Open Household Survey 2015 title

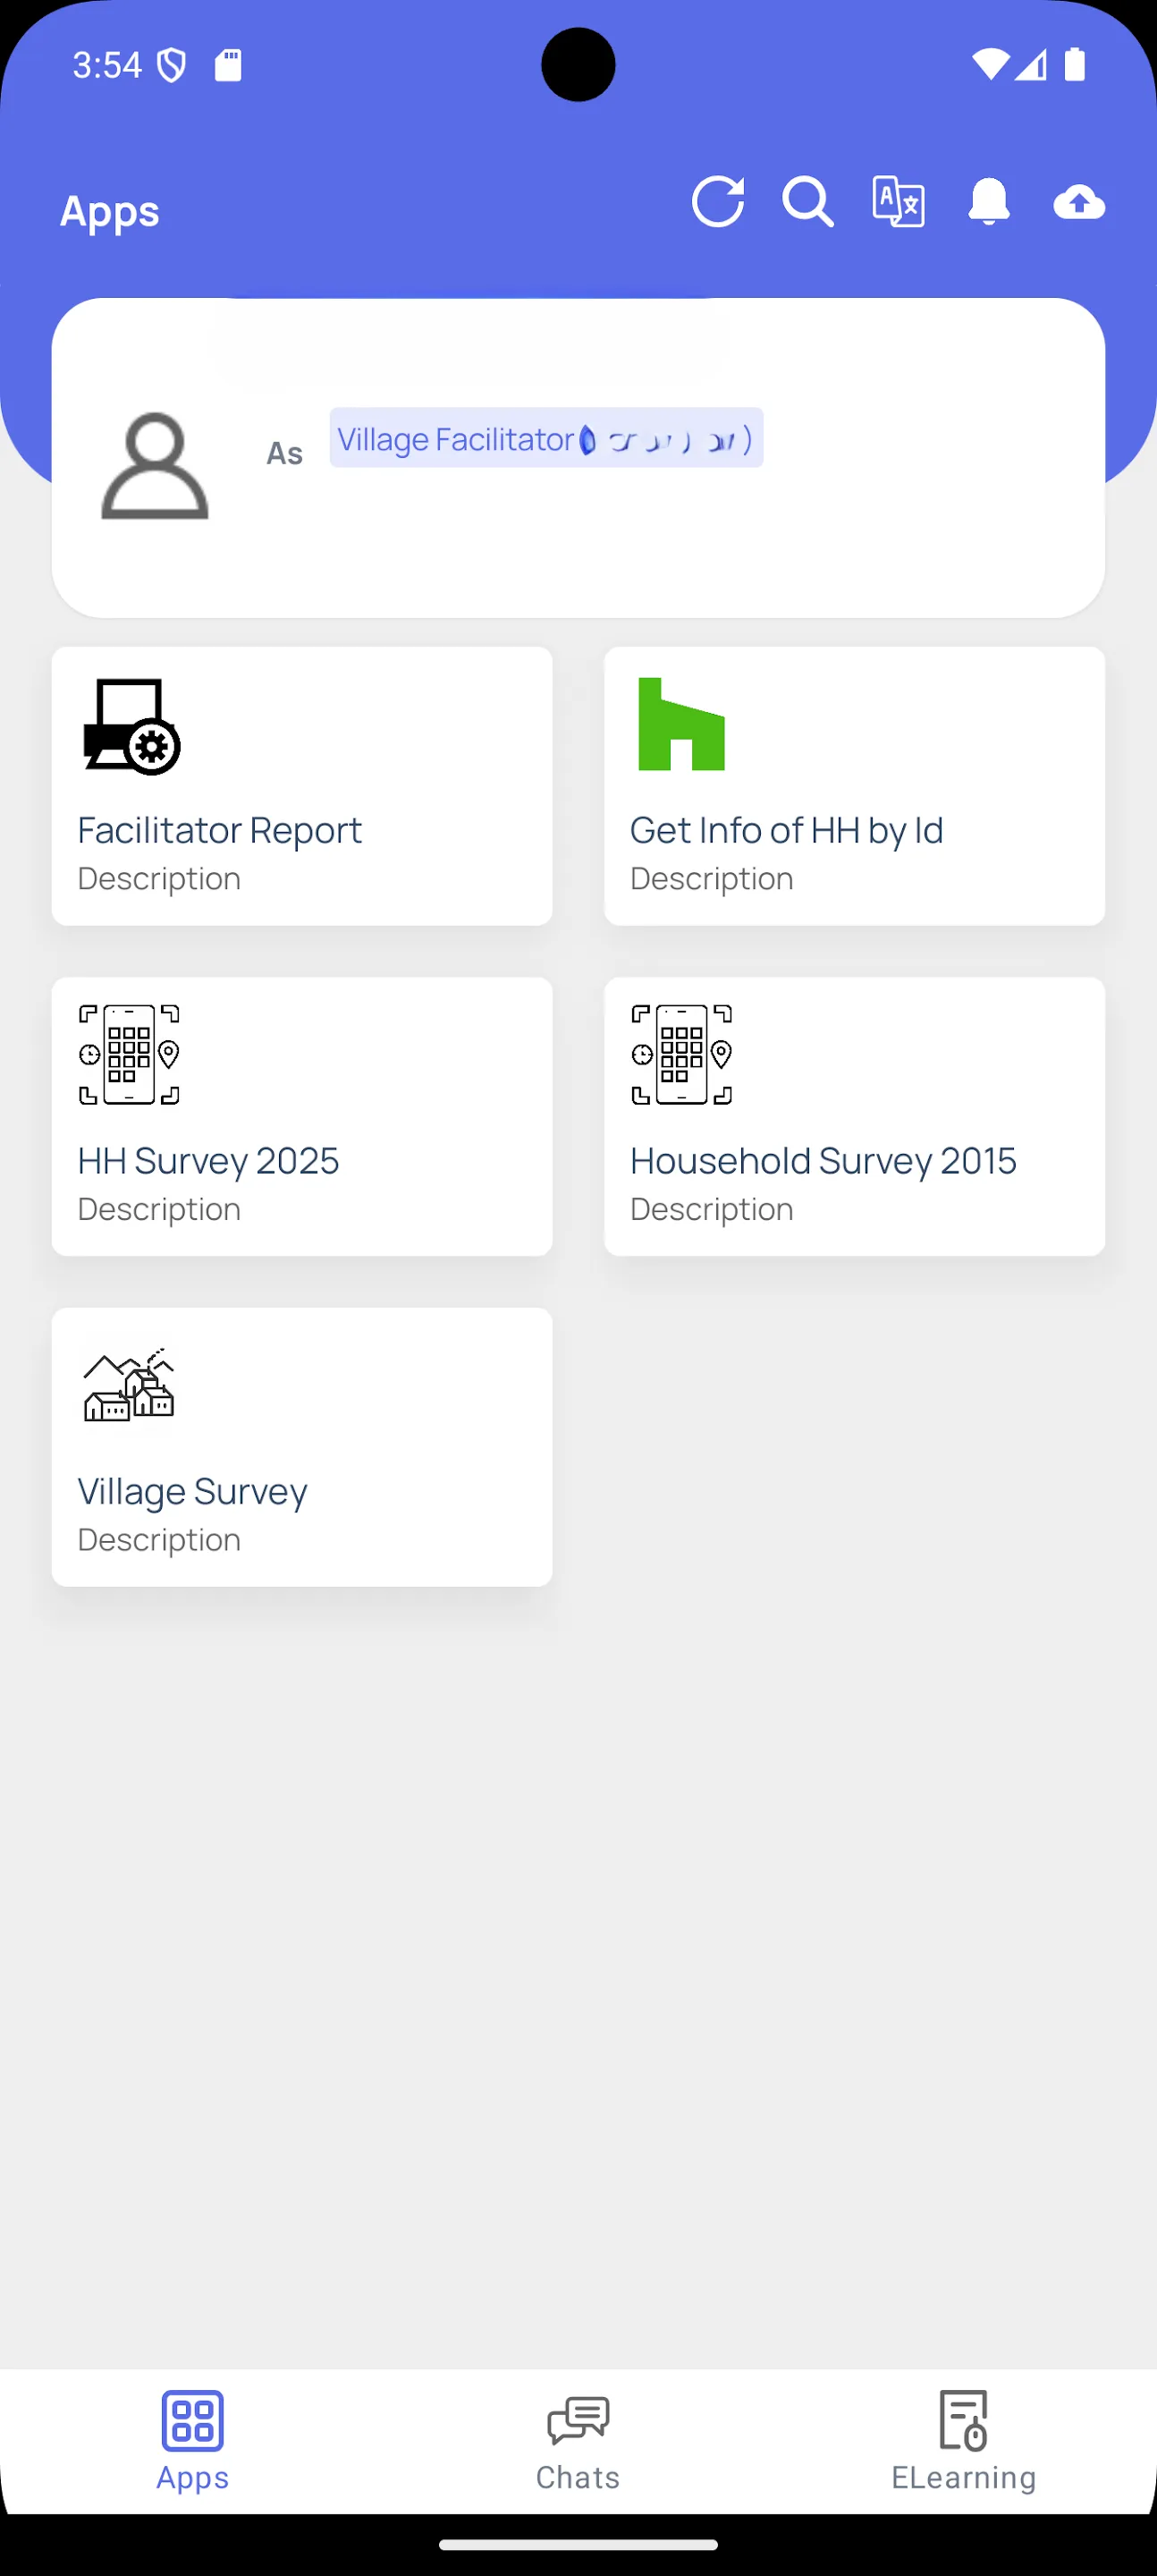point(823,1160)
